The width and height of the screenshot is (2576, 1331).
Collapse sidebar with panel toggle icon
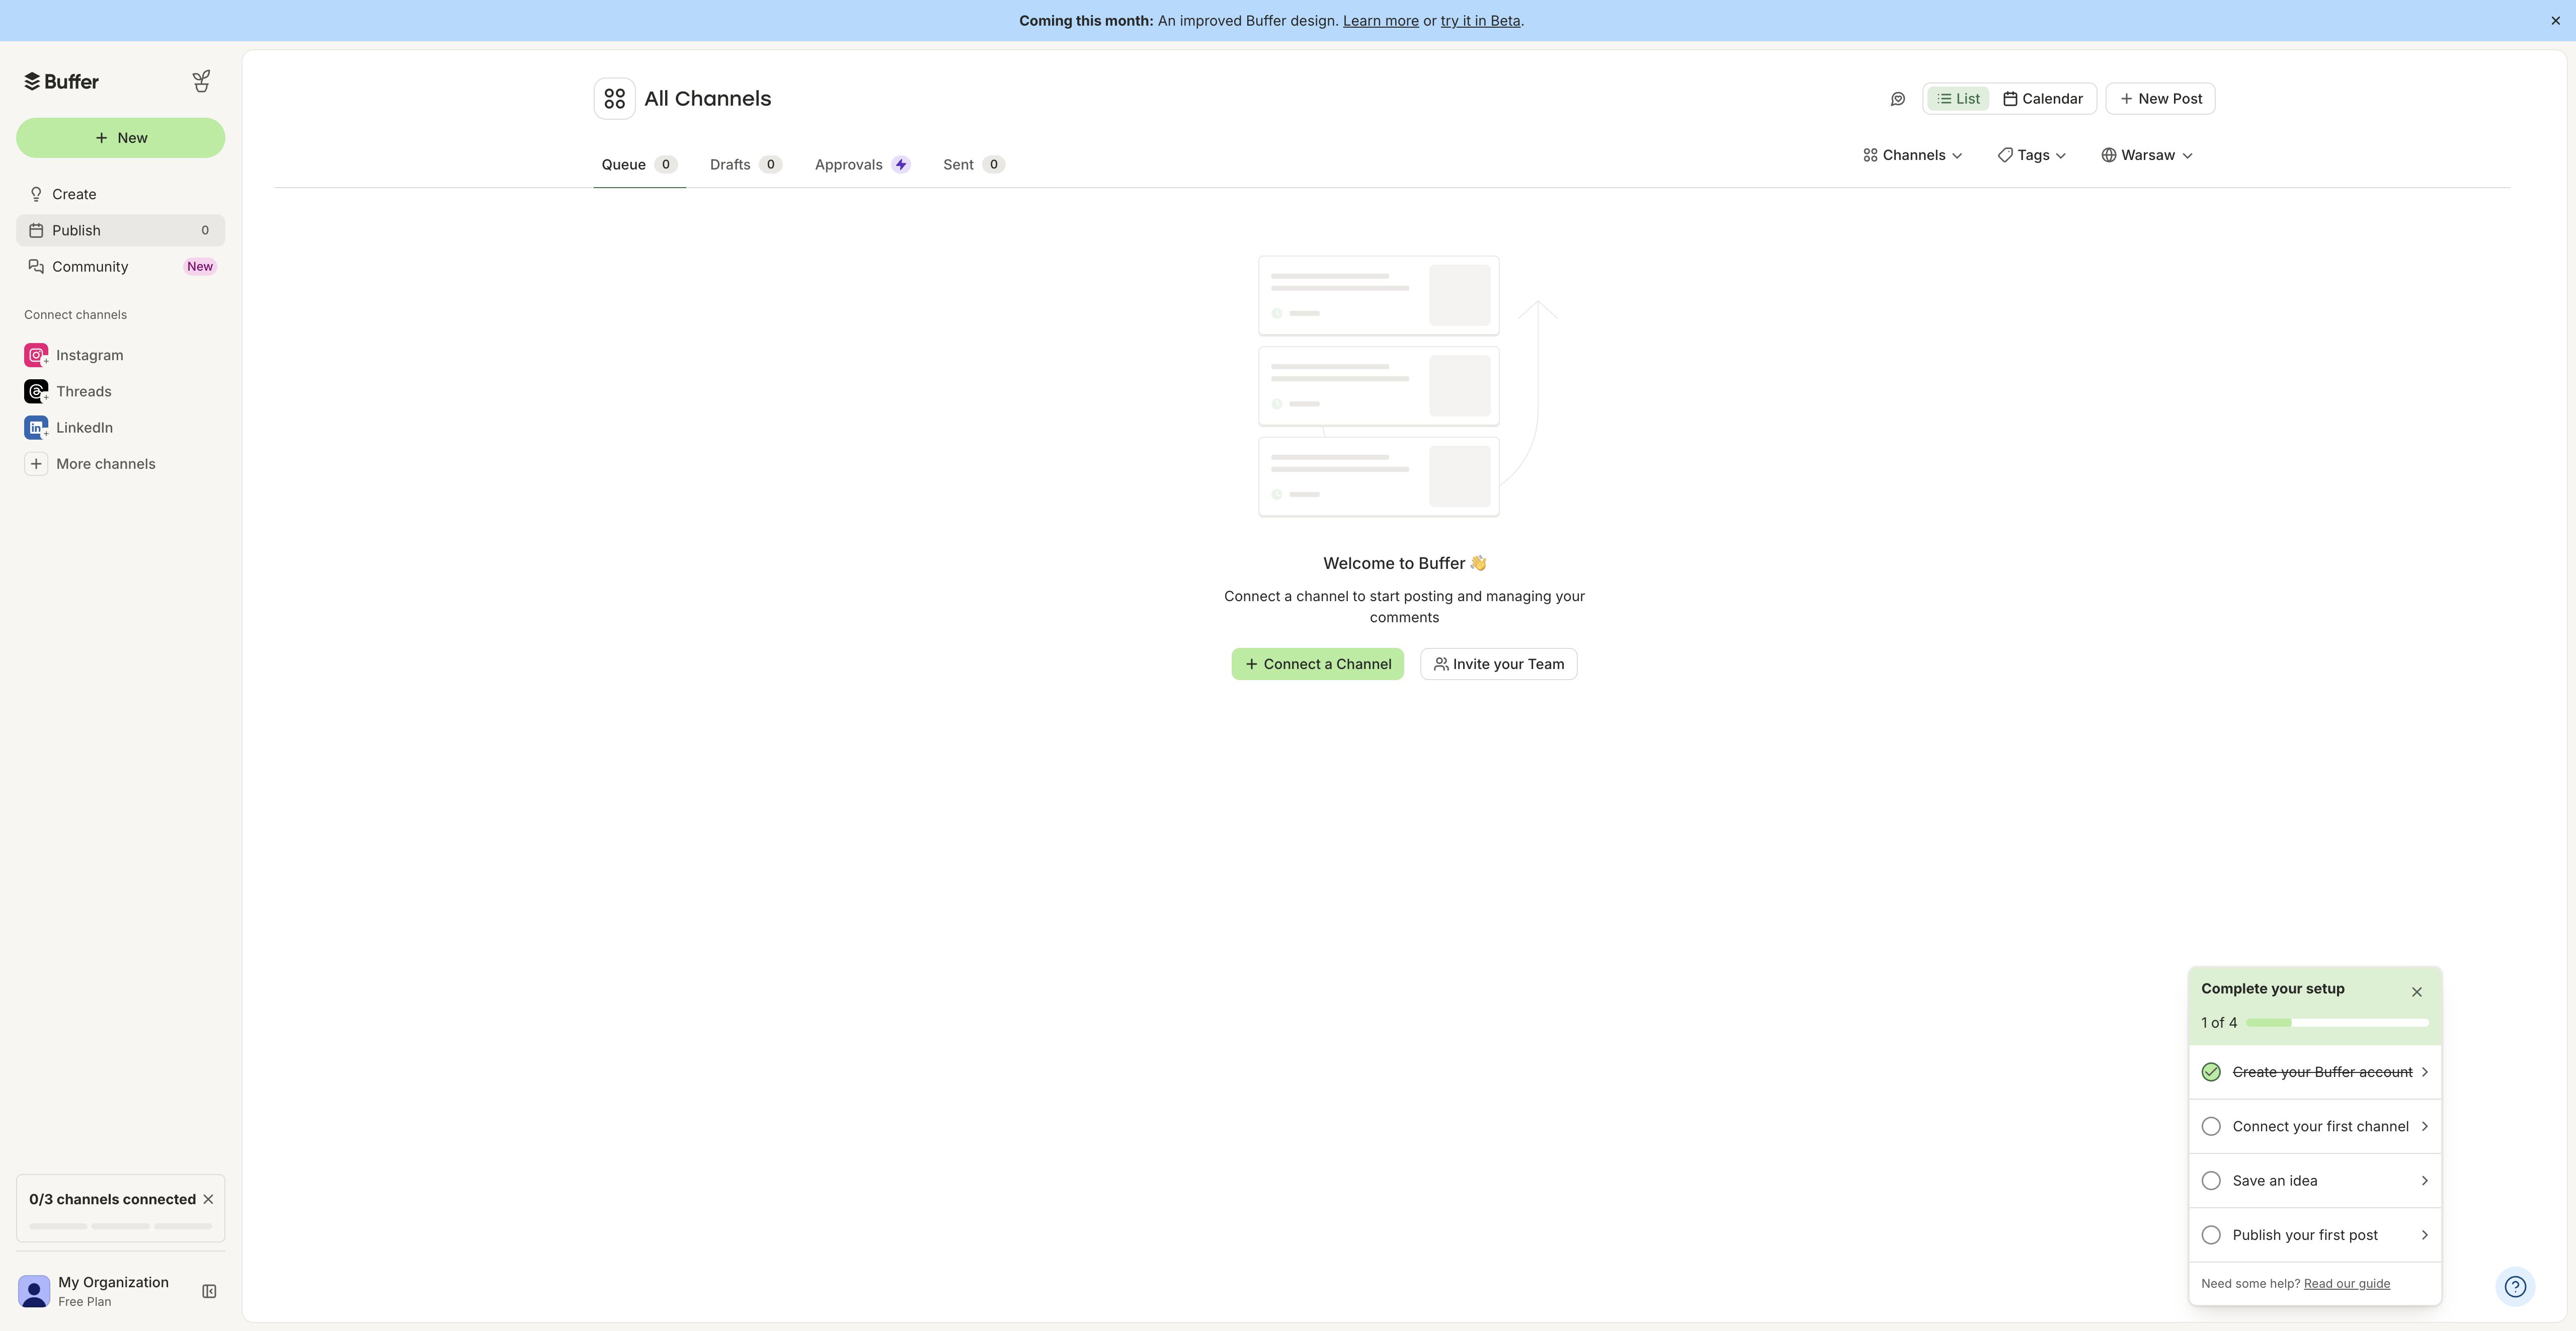(209, 1291)
